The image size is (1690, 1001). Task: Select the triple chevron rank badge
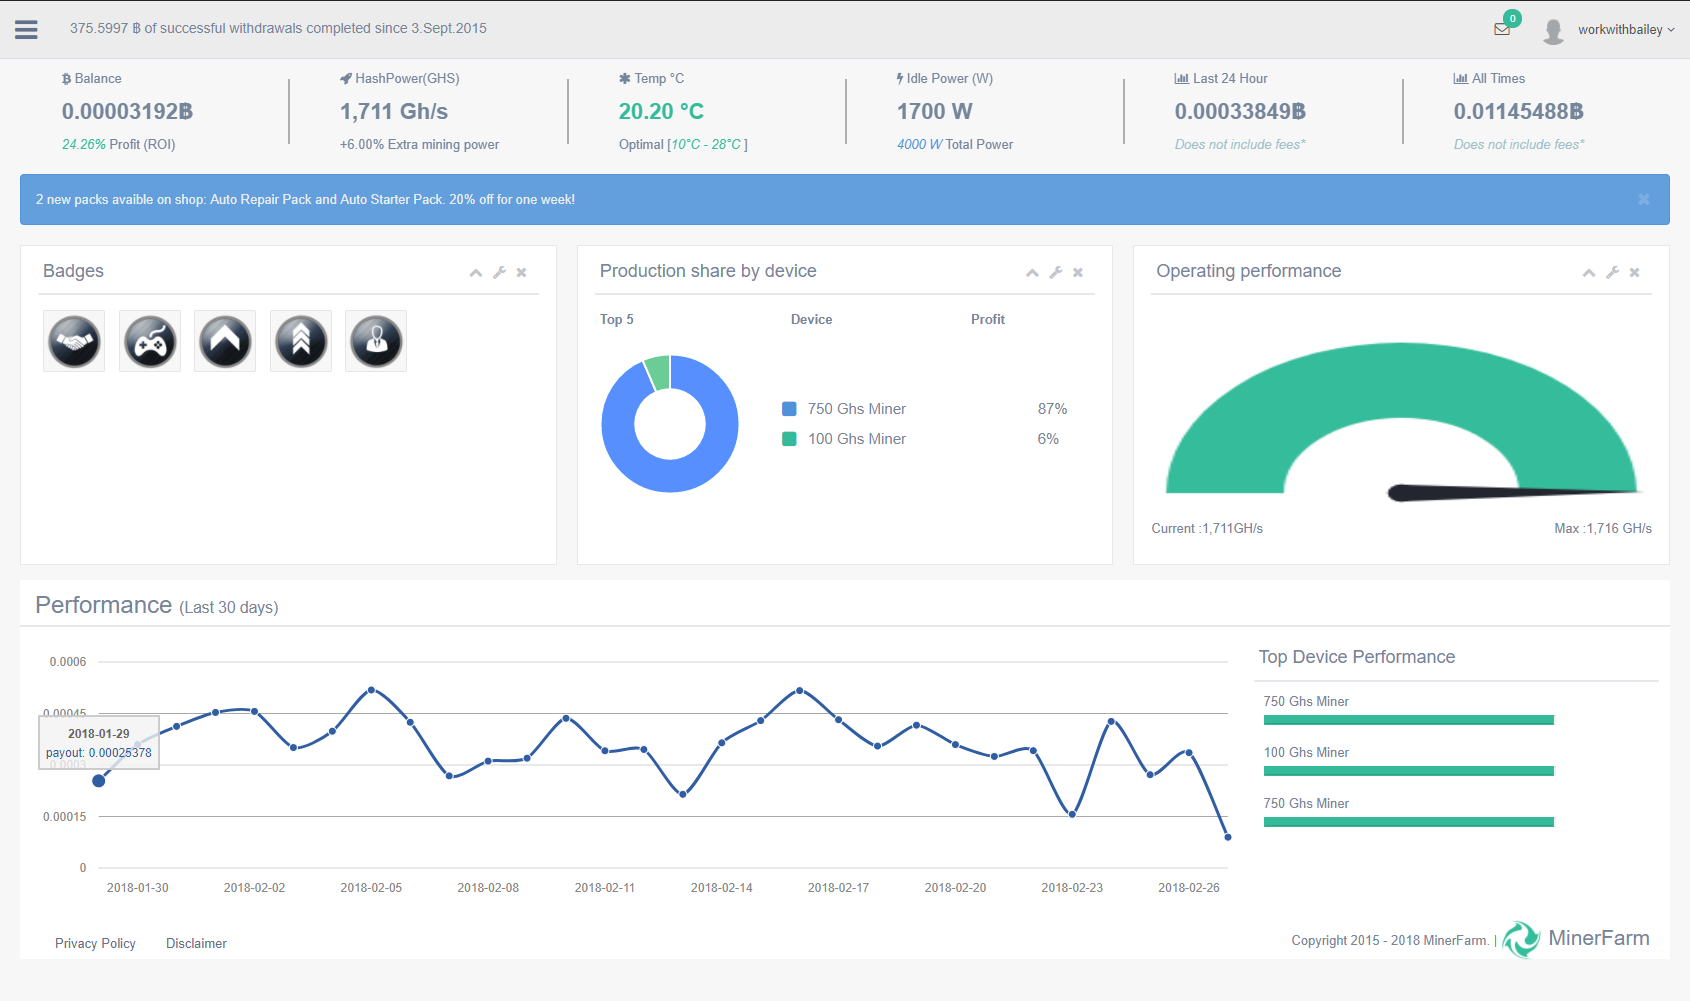pos(301,341)
